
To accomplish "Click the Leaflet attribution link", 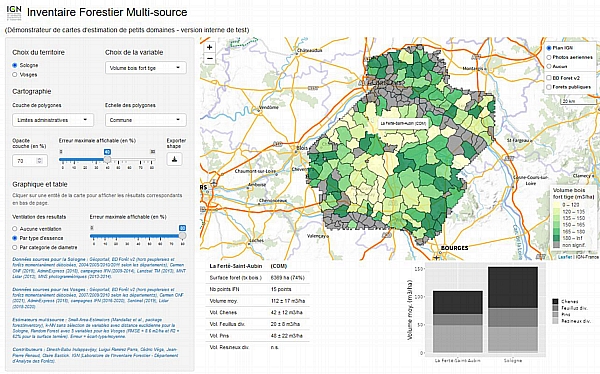I will pyautogui.click(x=565, y=257).
